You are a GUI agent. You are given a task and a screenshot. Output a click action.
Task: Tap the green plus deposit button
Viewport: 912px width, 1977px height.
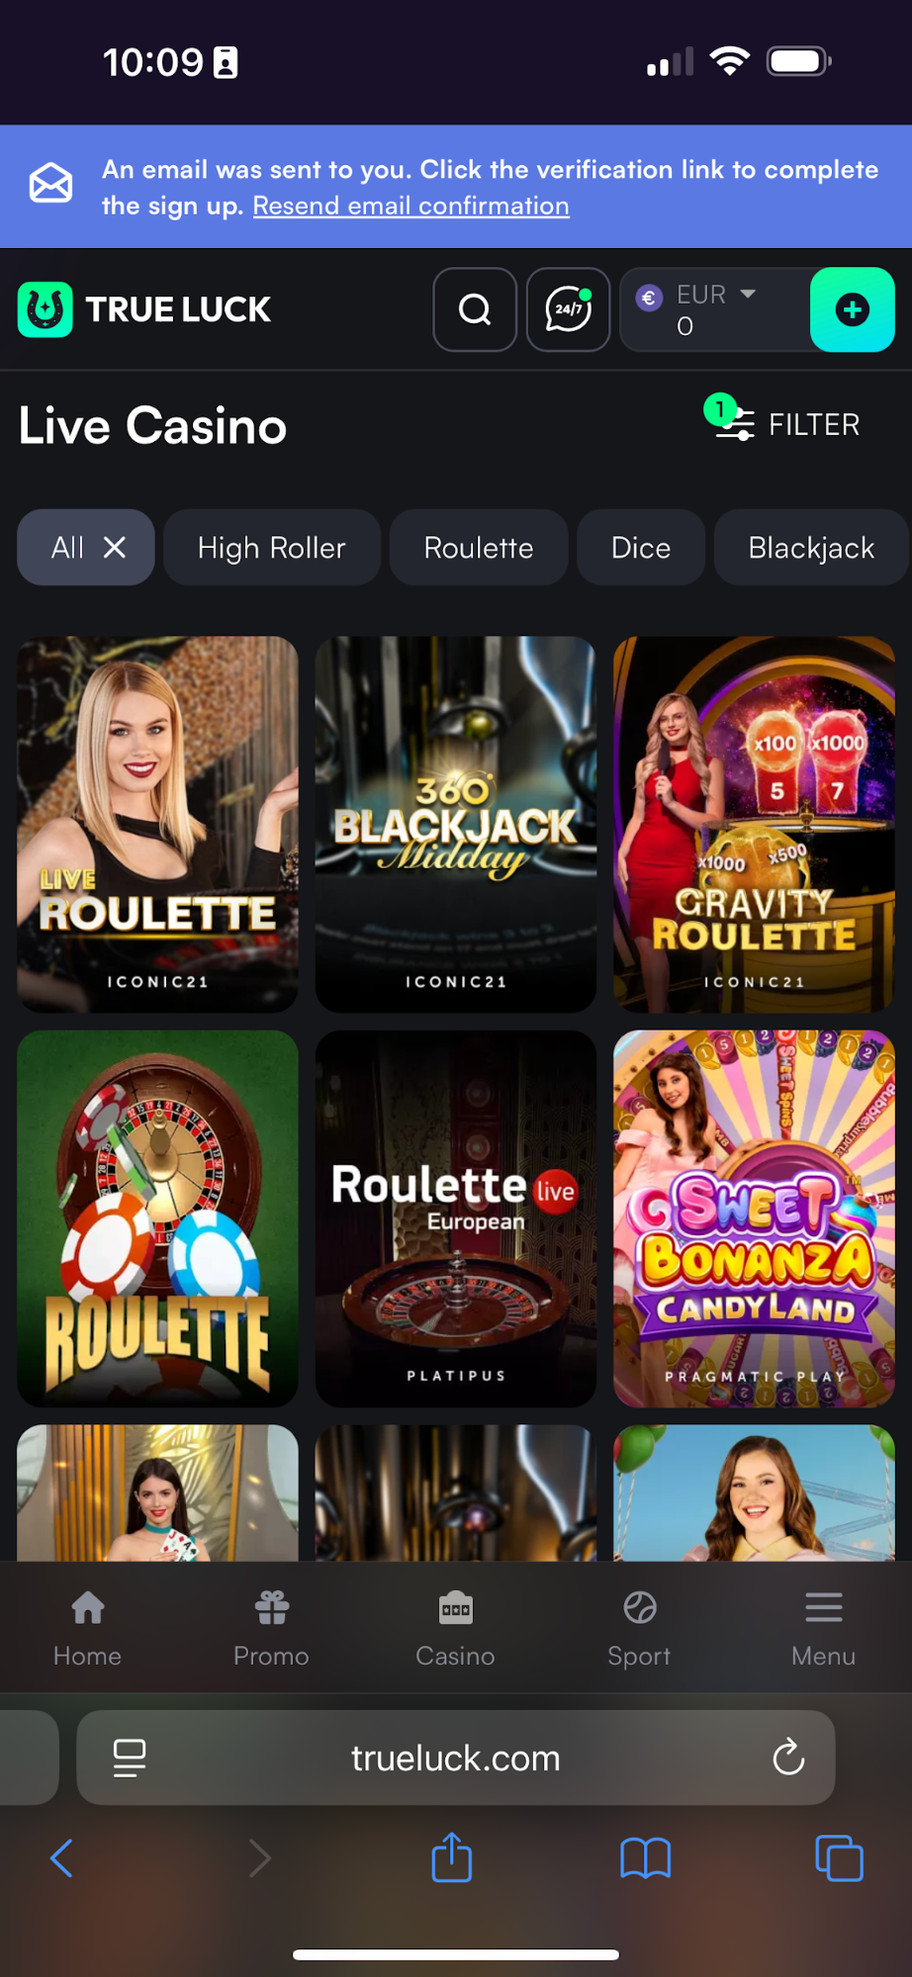pyautogui.click(x=852, y=310)
